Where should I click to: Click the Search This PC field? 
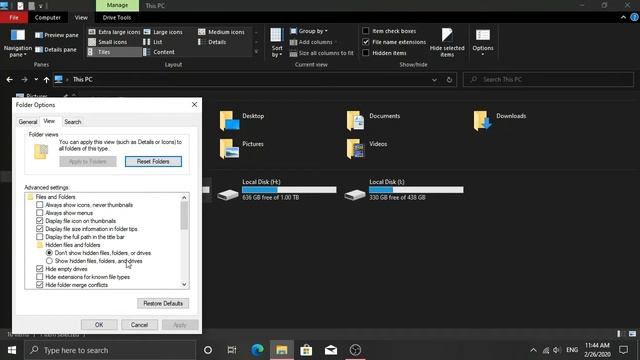coord(548,80)
